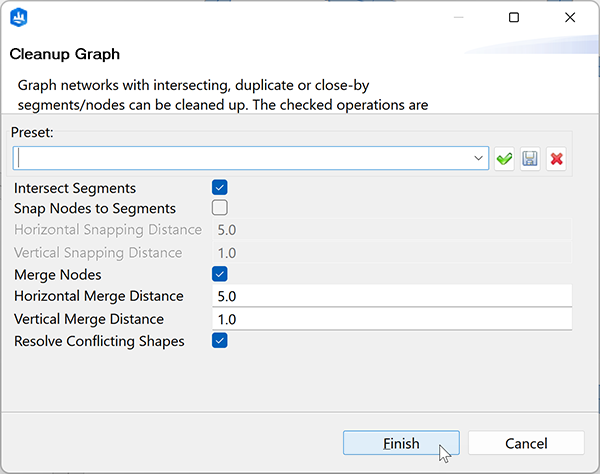Focus the Preset combo box text field
600x474 pixels.
pos(240,159)
